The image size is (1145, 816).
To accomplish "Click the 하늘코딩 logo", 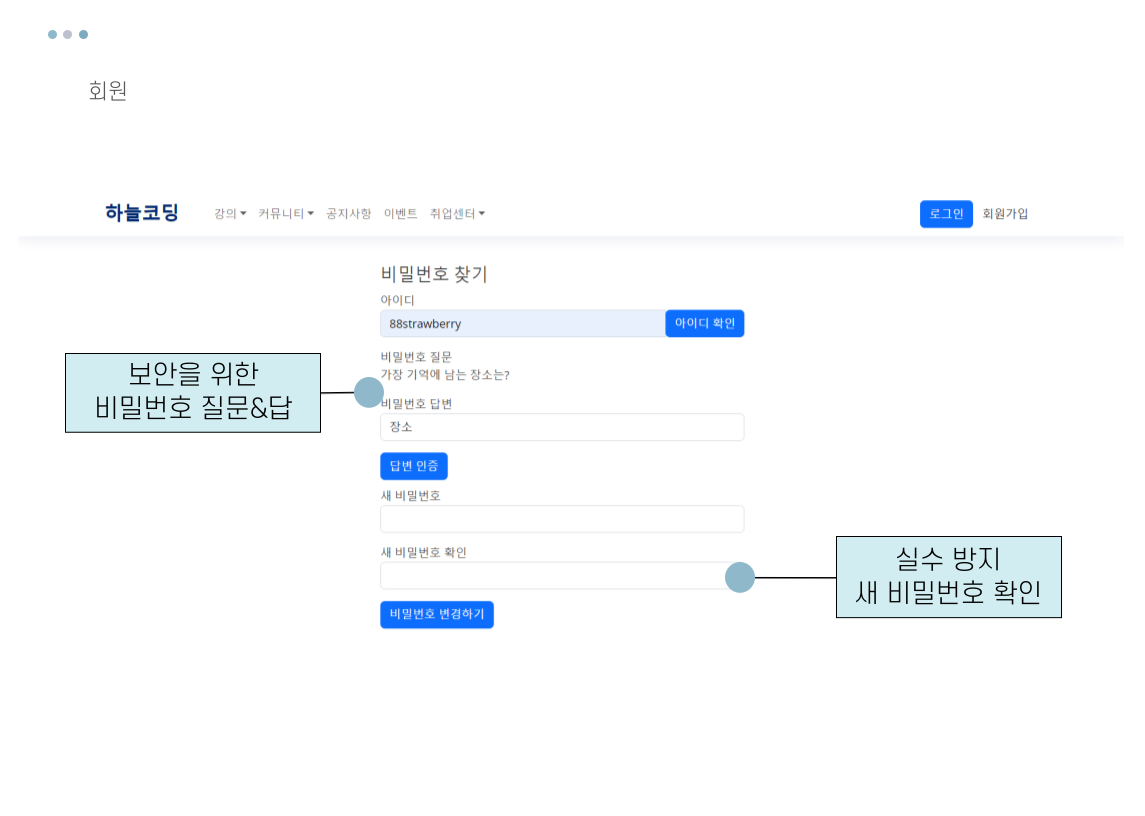I will point(141,212).
